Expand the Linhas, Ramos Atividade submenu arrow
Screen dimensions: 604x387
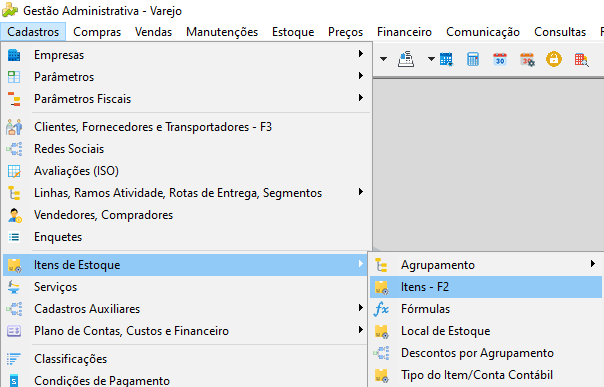(x=361, y=191)
